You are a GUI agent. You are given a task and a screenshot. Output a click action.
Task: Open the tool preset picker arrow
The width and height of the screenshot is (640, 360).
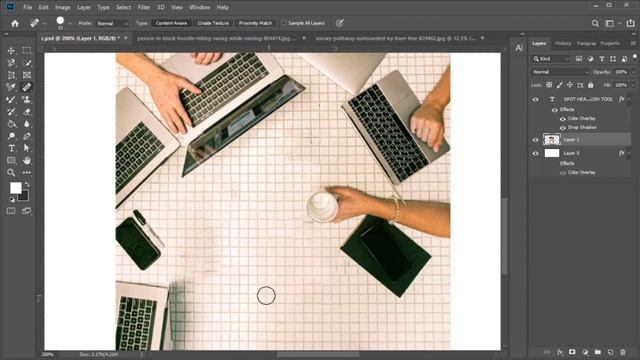click(x=44, y=24)
